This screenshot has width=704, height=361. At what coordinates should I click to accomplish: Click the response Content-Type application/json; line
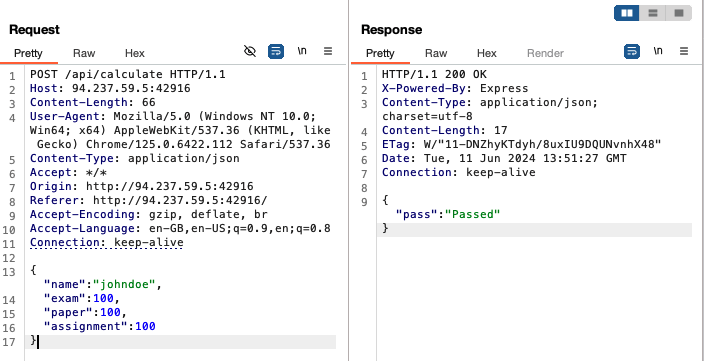point(490,102)
